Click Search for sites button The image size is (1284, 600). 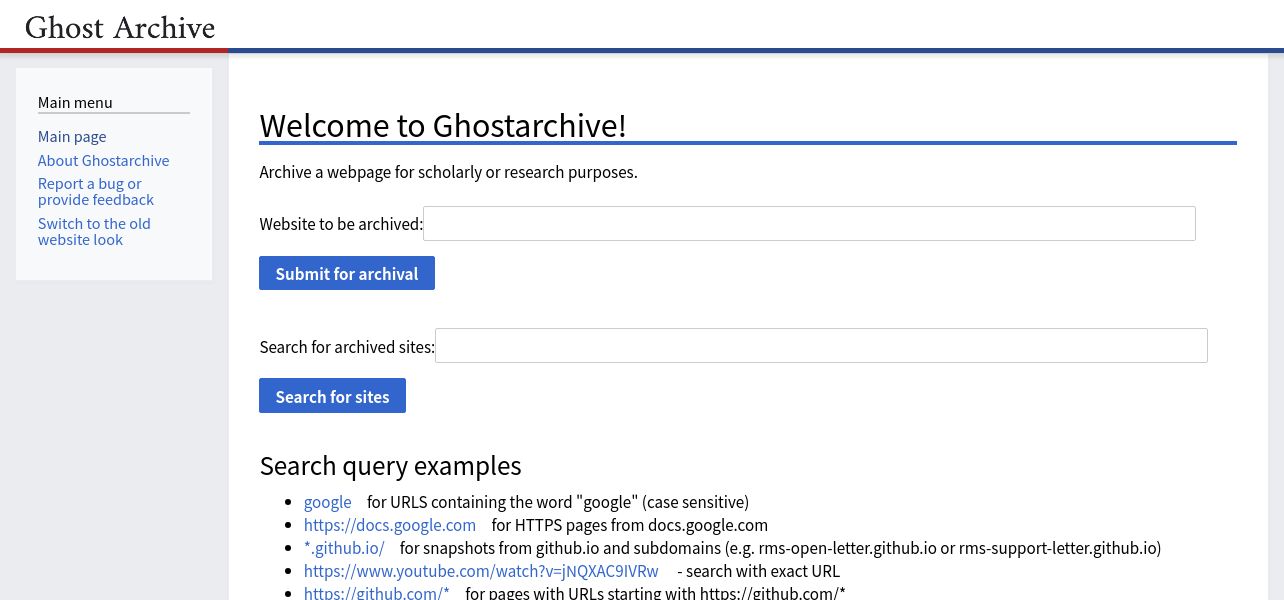click(332, 396)
